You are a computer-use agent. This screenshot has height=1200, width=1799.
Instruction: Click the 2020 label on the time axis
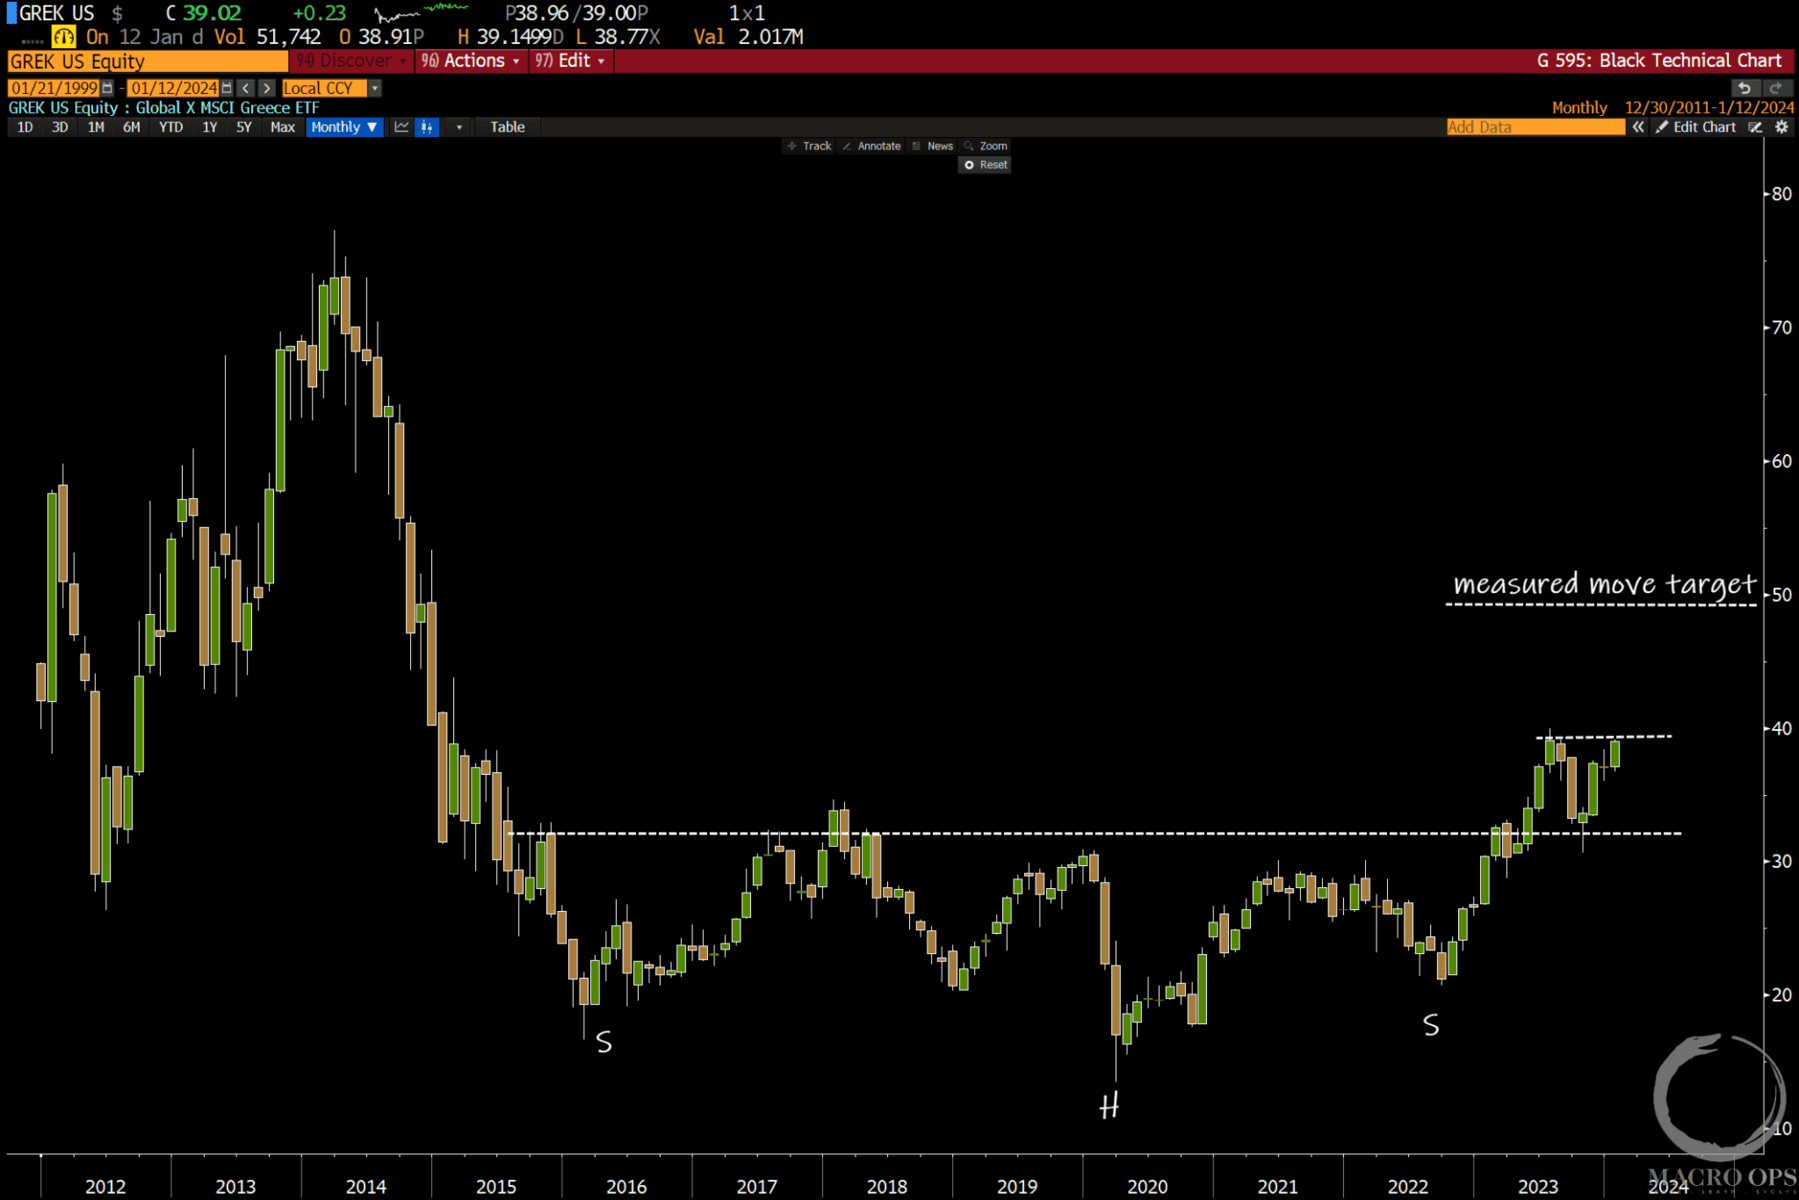(x=1147, y=1186)
